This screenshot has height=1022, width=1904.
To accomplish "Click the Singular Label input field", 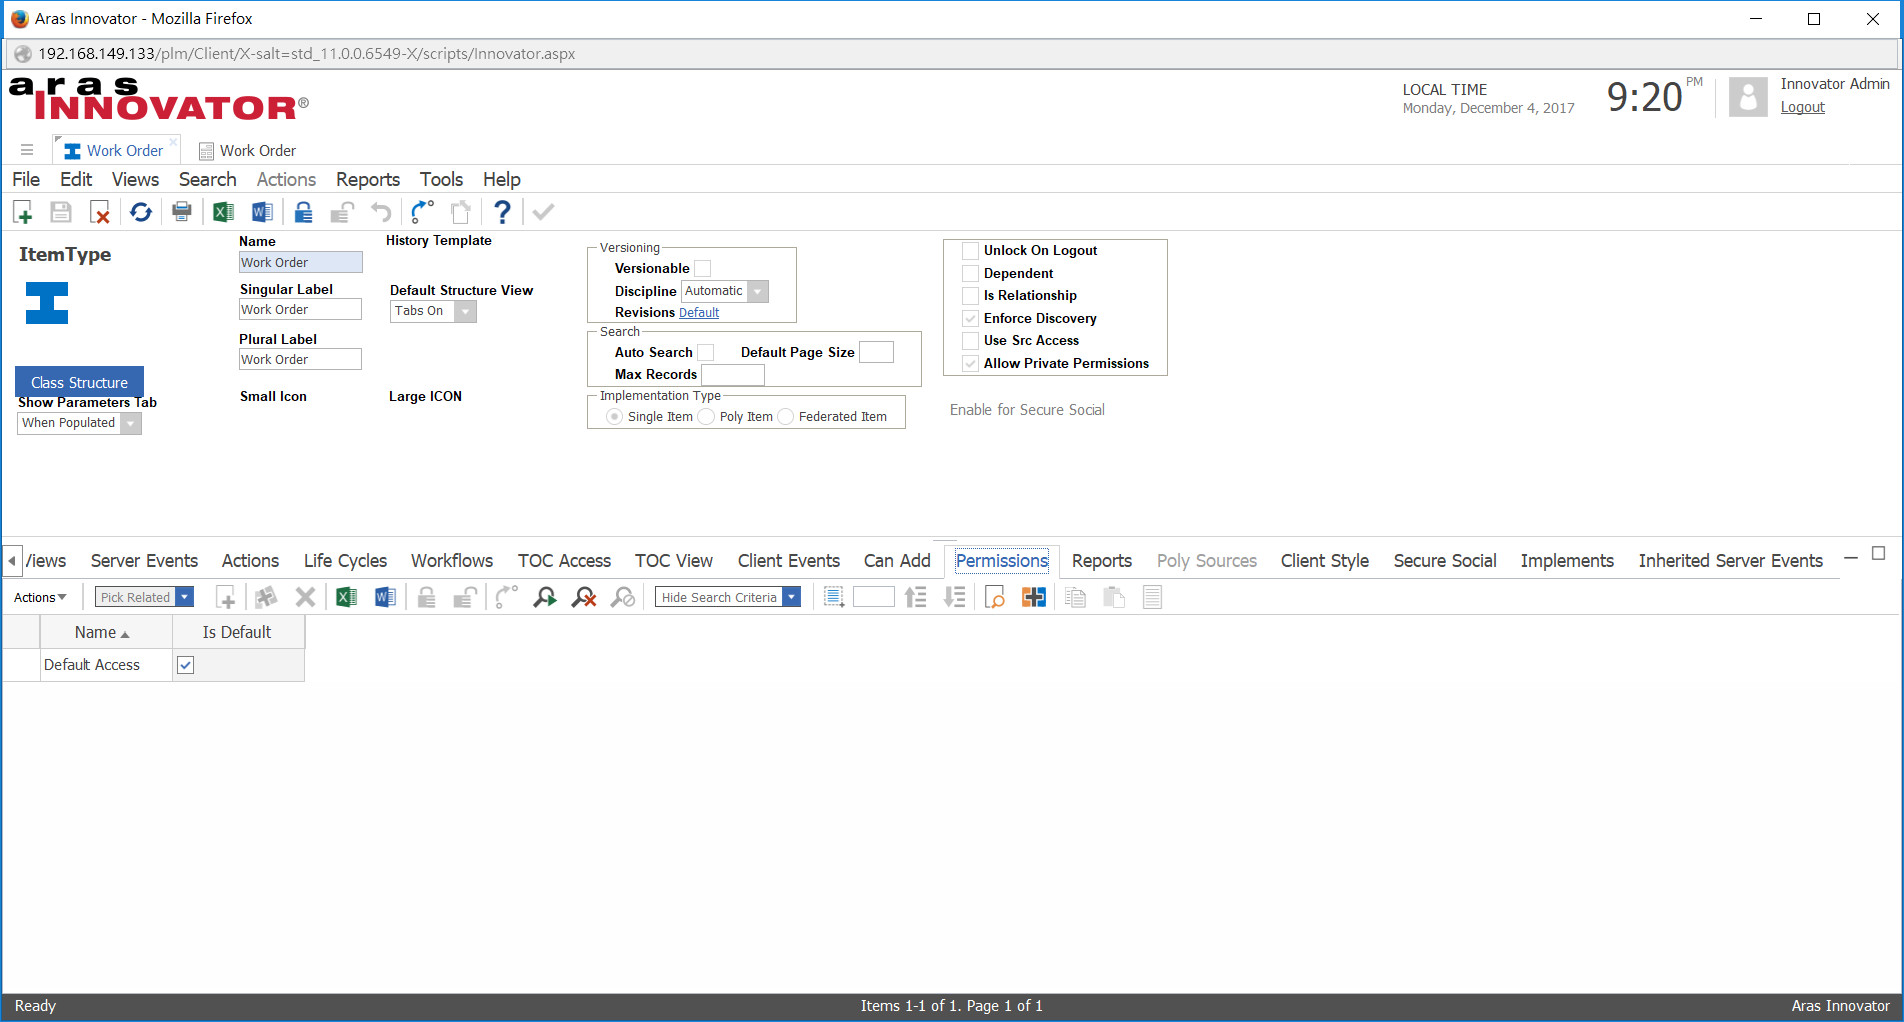I will (300, 310).
